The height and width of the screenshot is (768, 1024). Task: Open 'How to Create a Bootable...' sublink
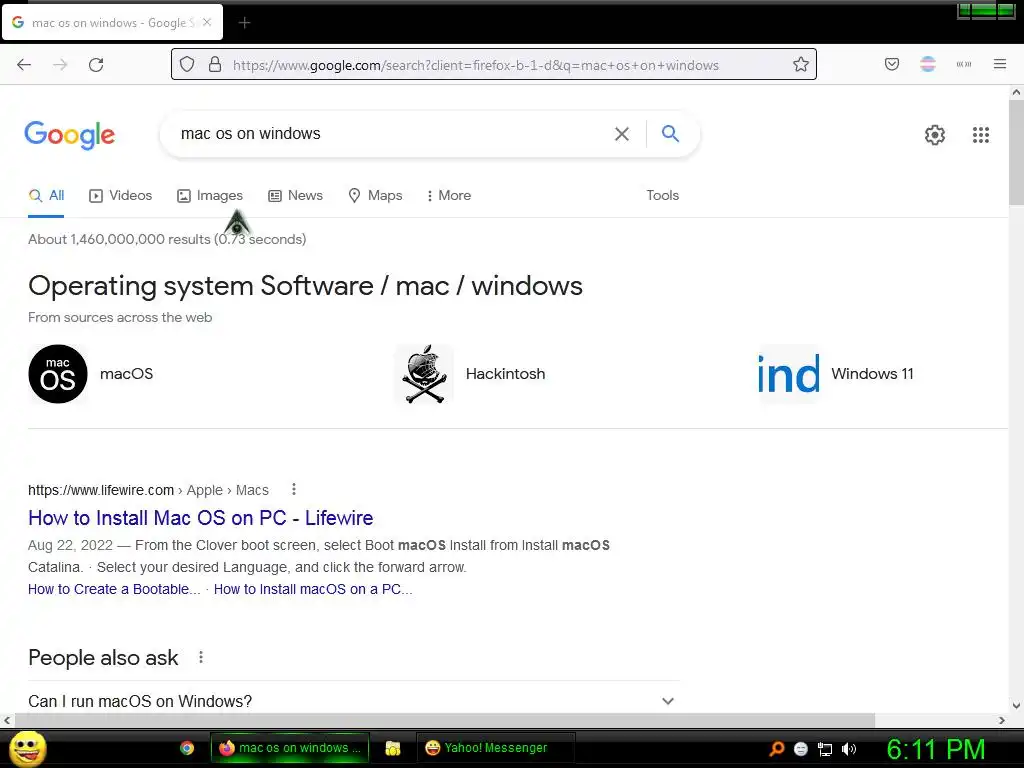tap(114, 589)
